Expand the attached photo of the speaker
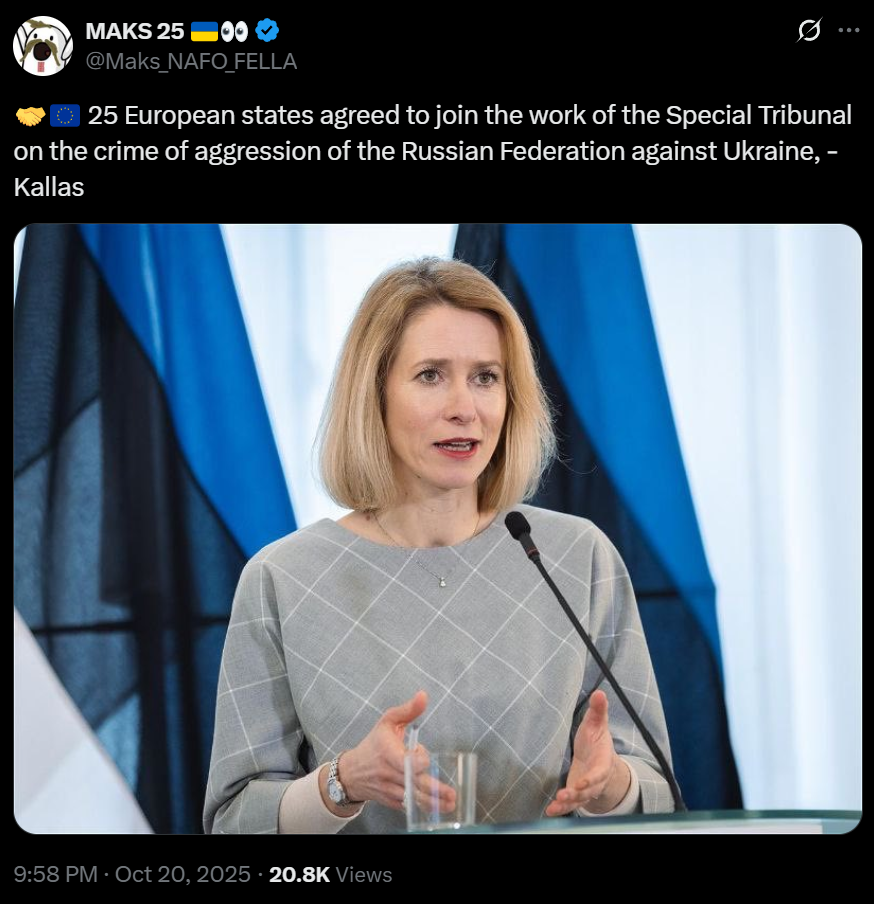The image size is (874, 904). 438,529
